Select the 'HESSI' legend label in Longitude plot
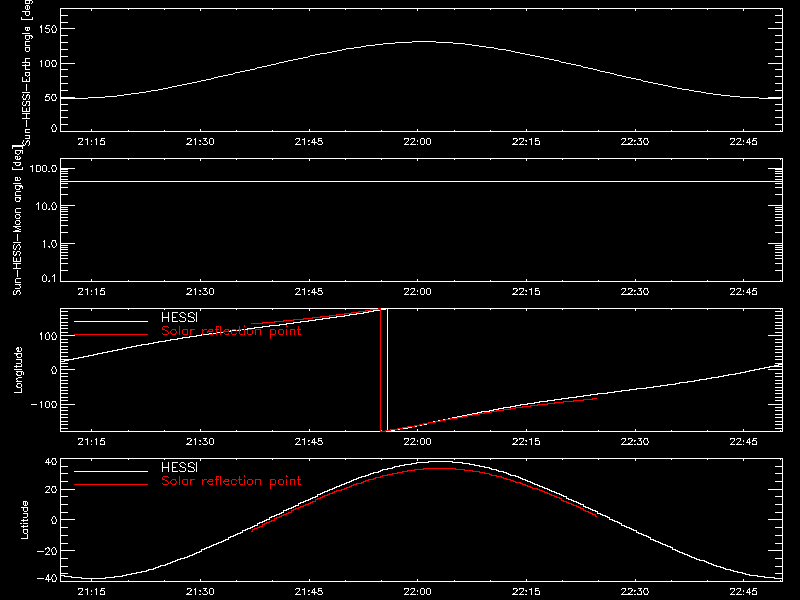The width and height of the screenshot is (800, 600). pyautogui.click(x=179, y=317)
